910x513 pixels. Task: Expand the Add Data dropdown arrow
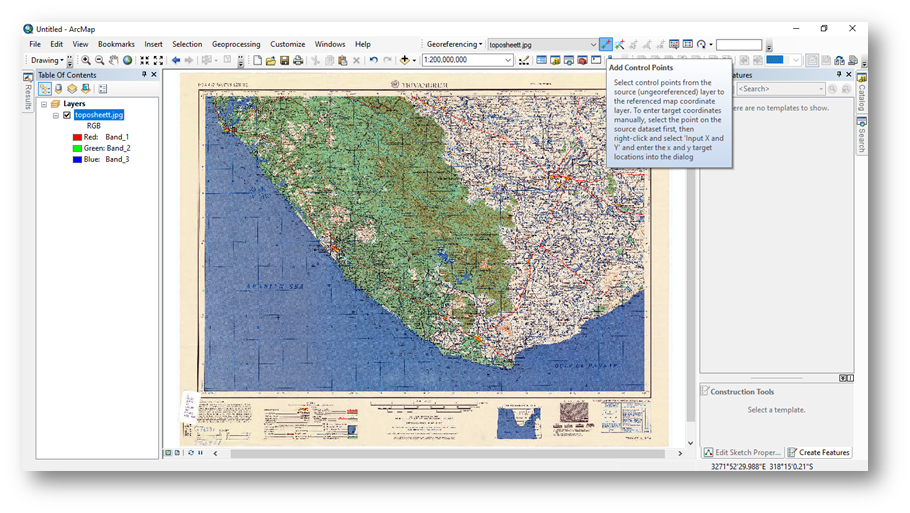414,60
